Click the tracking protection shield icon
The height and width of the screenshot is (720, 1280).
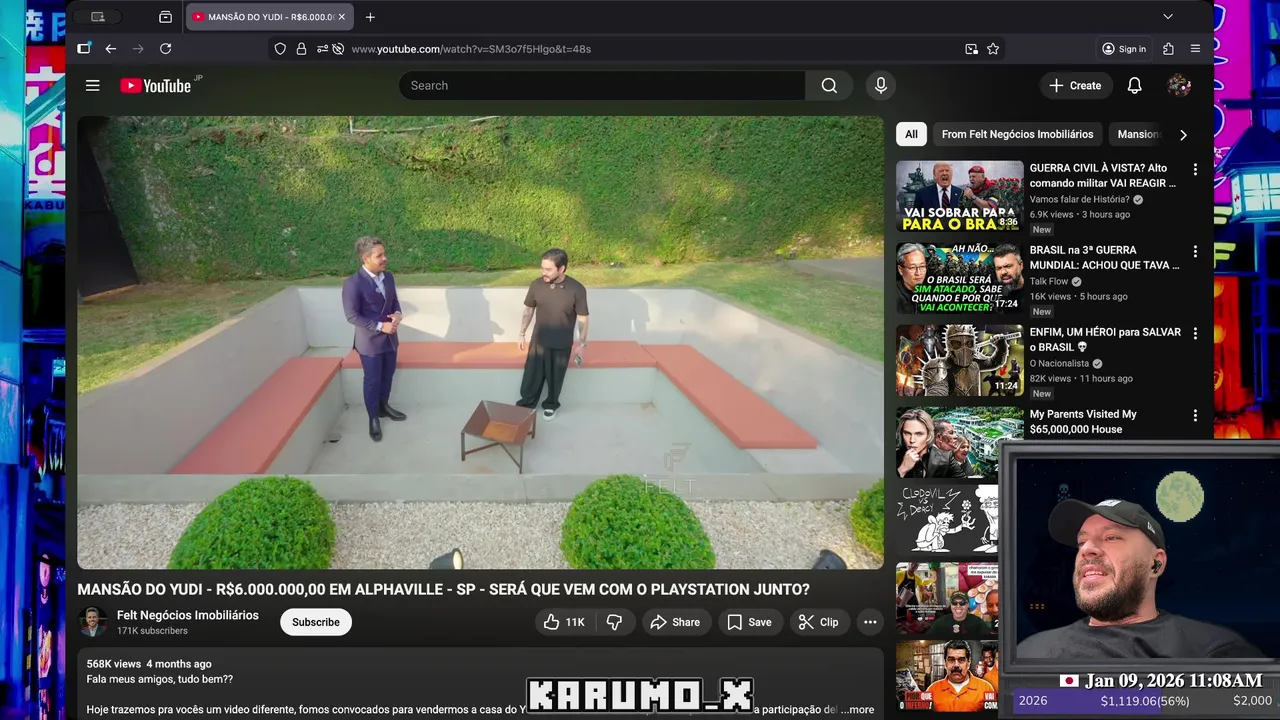tap(280, 49)
